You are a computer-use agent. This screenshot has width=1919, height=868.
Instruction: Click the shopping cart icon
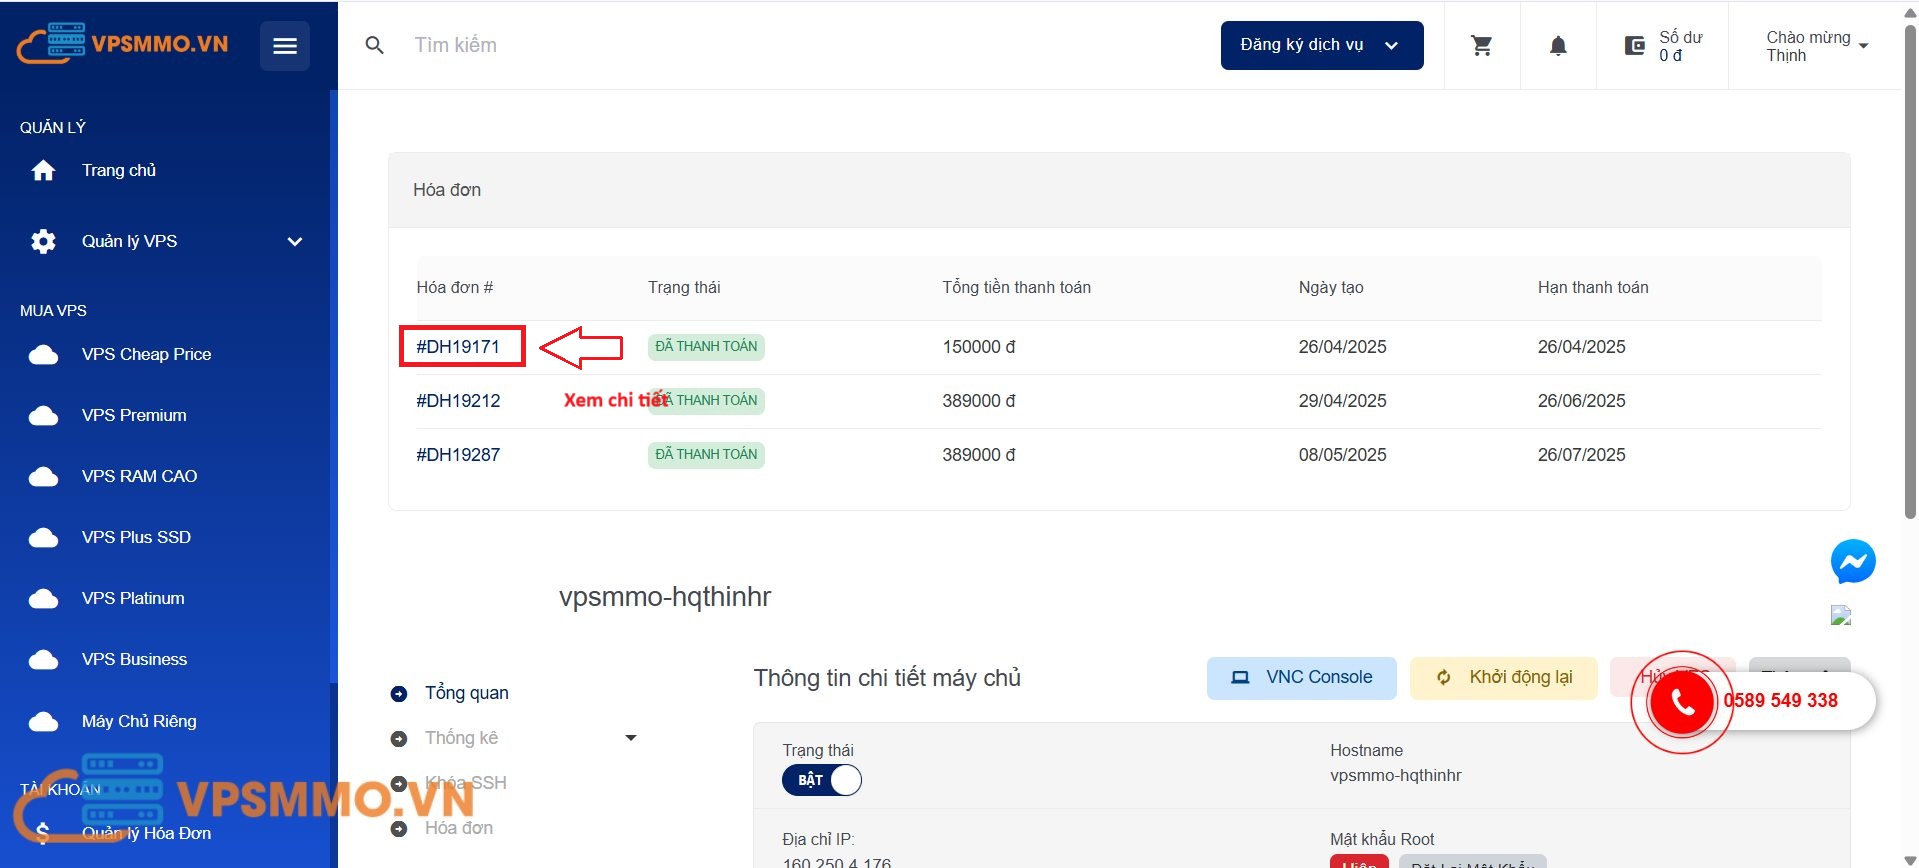pyautogui.click(x=1481, y=46)
